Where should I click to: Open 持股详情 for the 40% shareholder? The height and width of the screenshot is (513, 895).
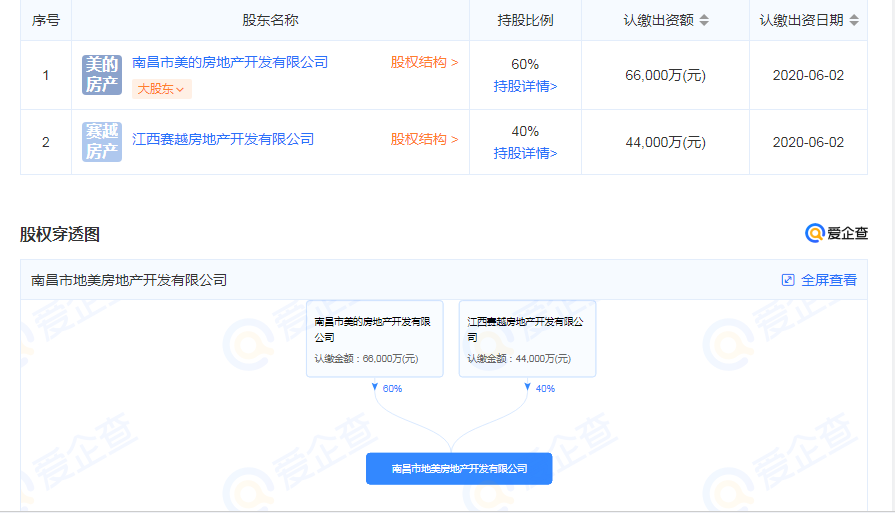click(x=525, y=153)
